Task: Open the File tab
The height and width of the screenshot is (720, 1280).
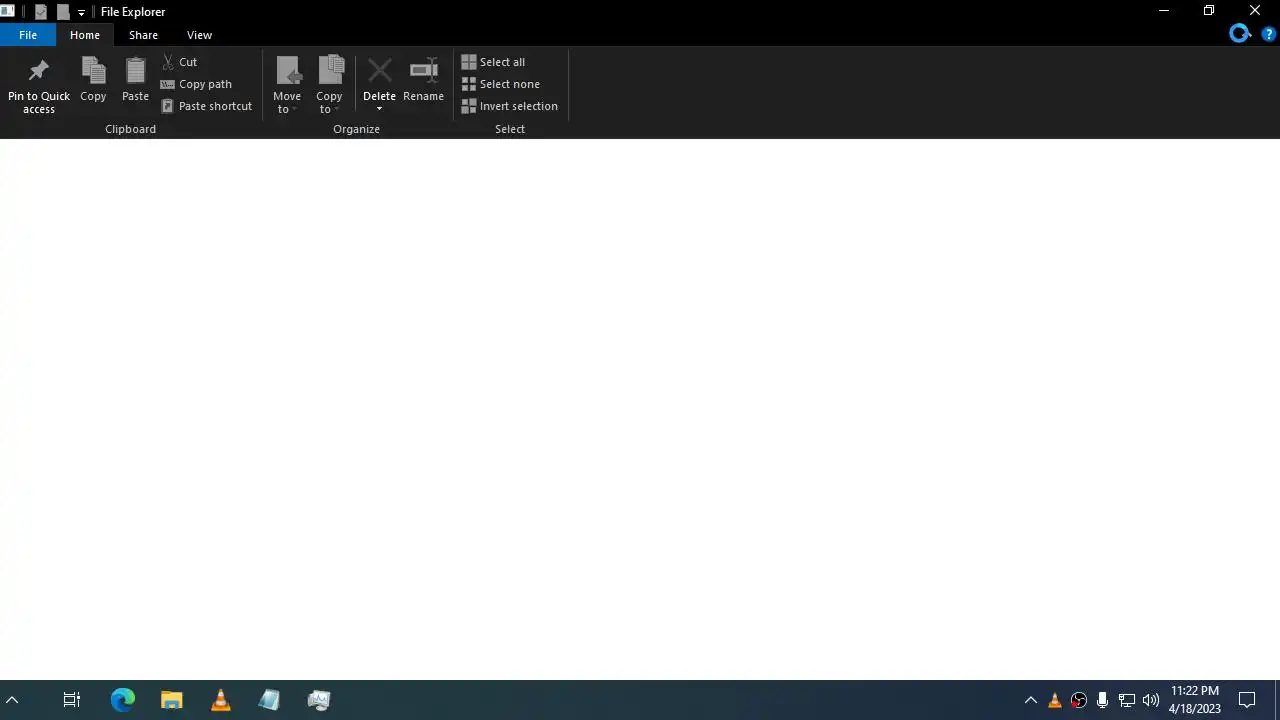Action: 28,35
